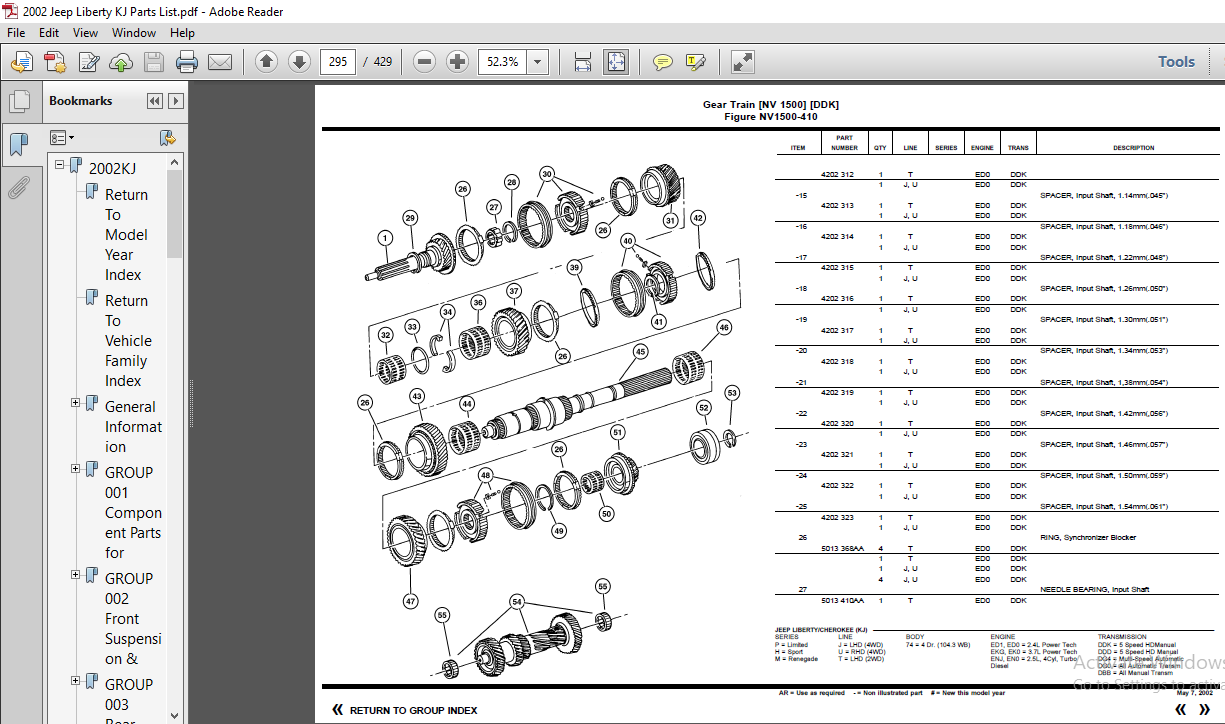Click the Gear Train [NV 1500] [DDK] heading

pos(770,104)
